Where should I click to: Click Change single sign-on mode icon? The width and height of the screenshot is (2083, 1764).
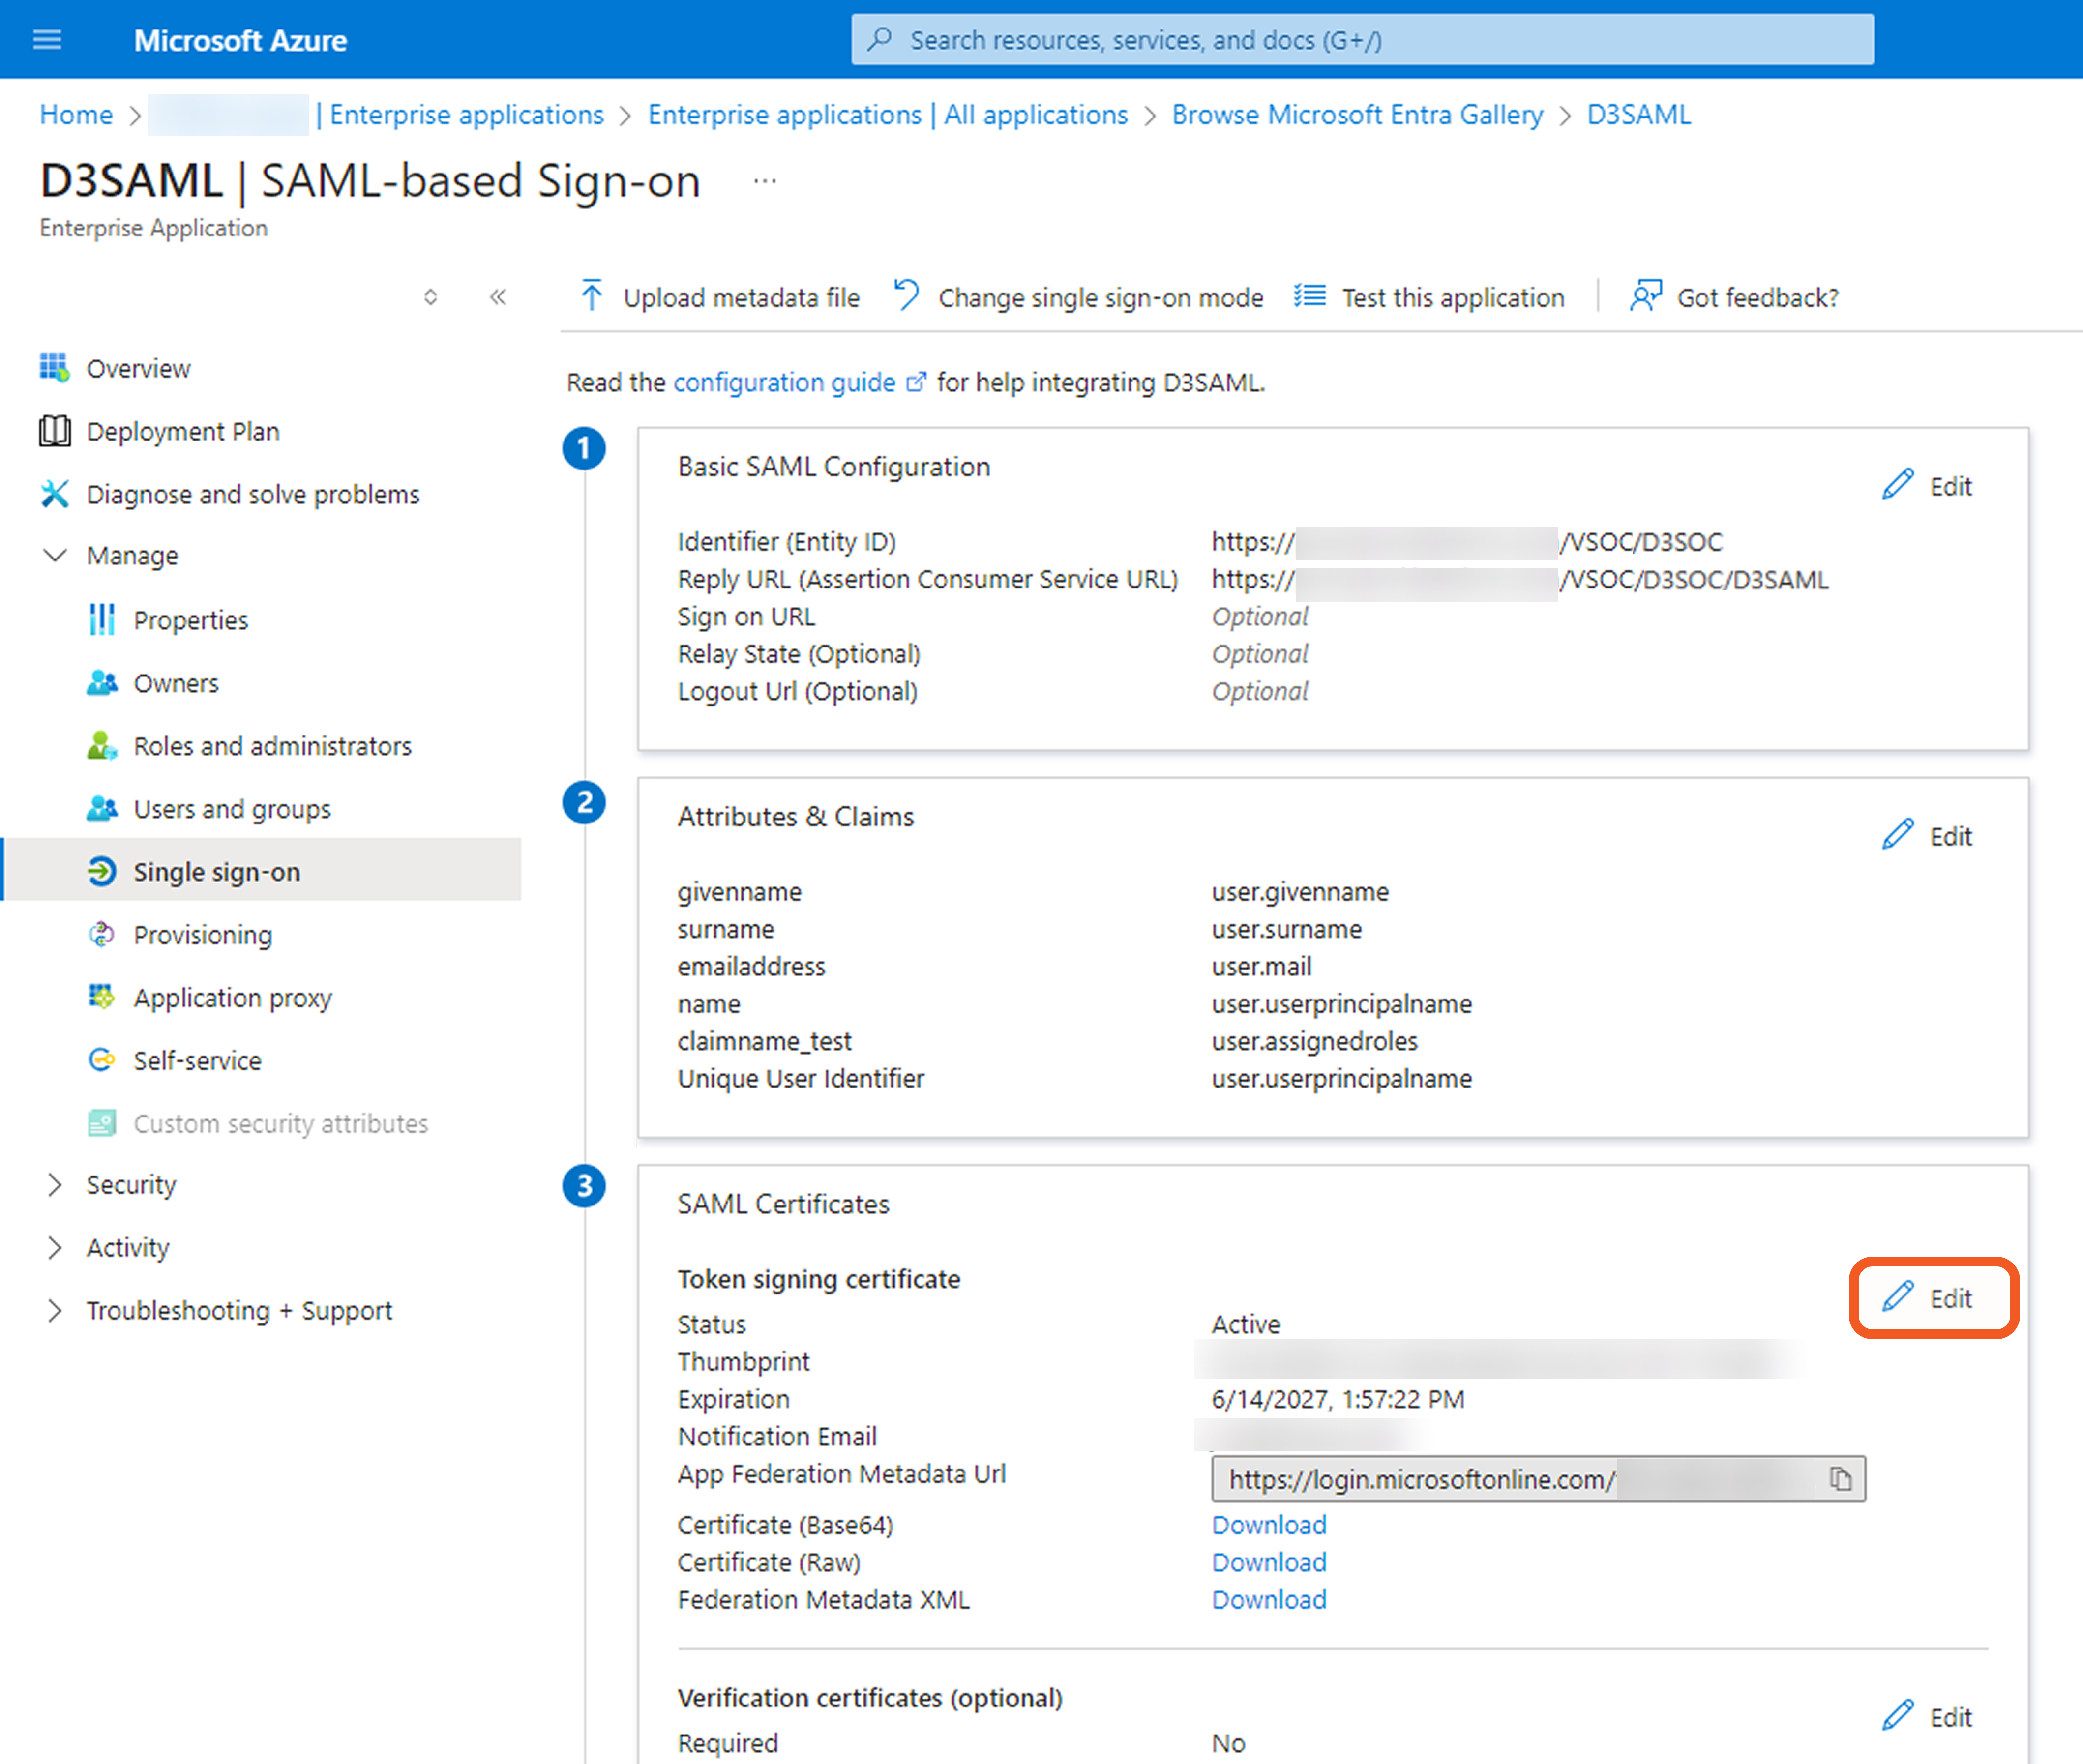pyautogui.click(x=906, y=296)
